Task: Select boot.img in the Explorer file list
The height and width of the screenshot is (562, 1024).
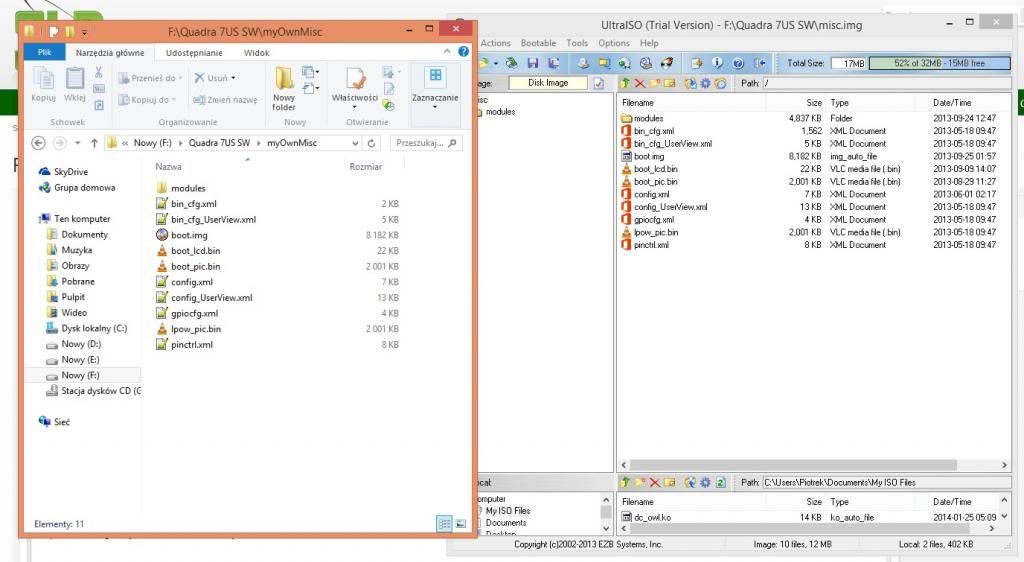Action: click(189, 235)
